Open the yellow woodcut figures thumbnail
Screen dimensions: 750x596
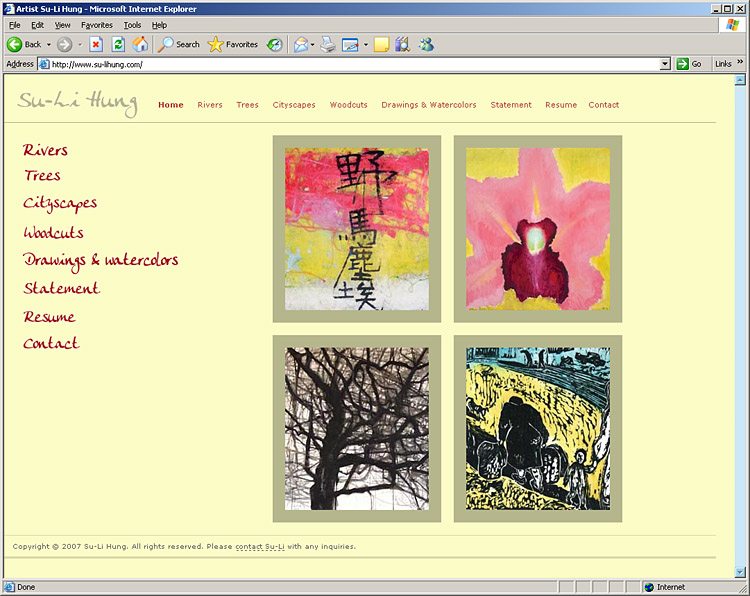538,429
